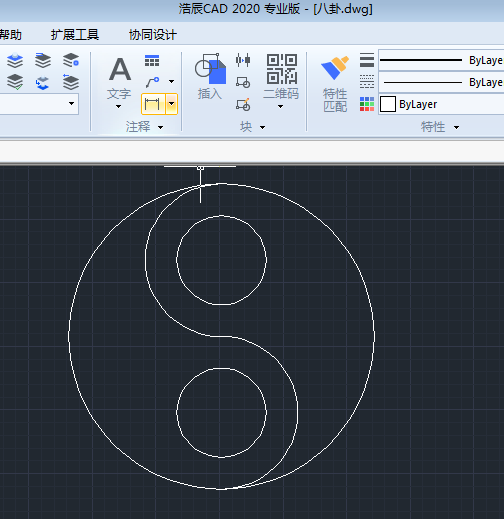
Task: Expand the 块 panel arrow
Action: pyautogui.click(x=262, y=127)
